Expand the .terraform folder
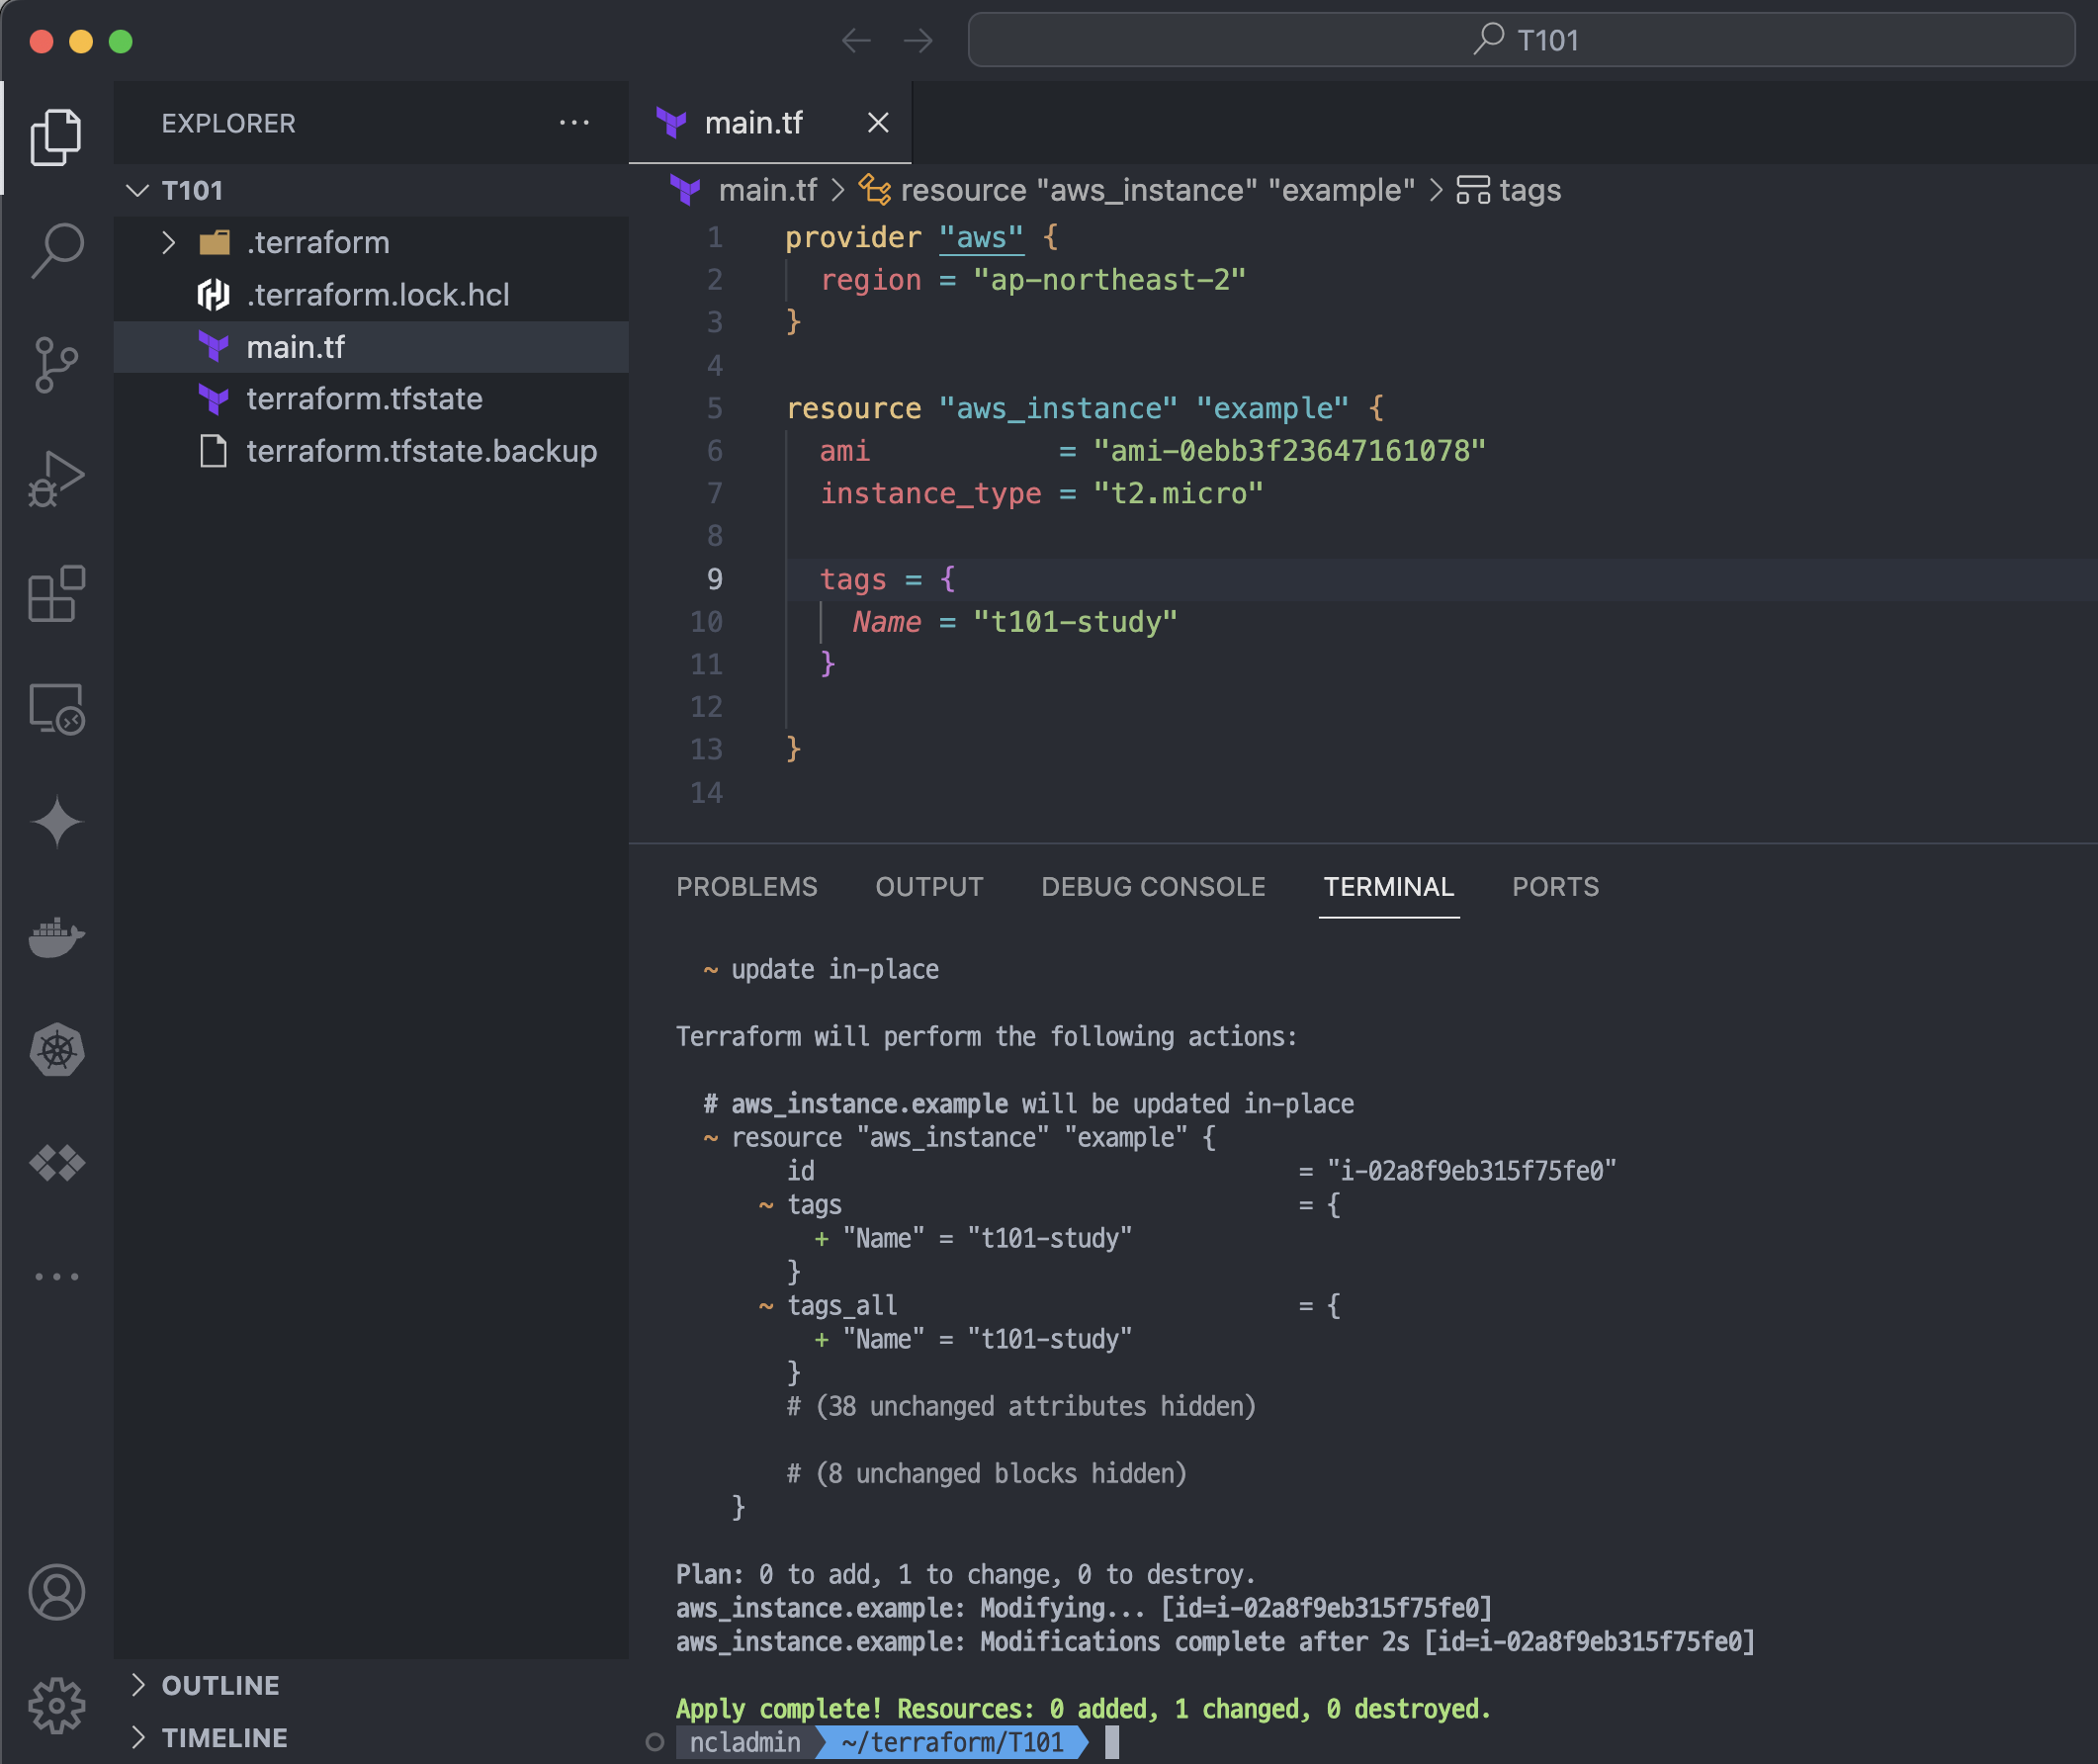This screenshot has width=2098, height=1764. pos(169,243)
